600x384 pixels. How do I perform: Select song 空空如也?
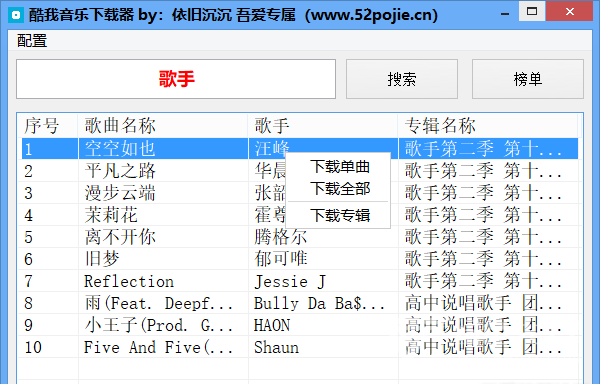120,148
